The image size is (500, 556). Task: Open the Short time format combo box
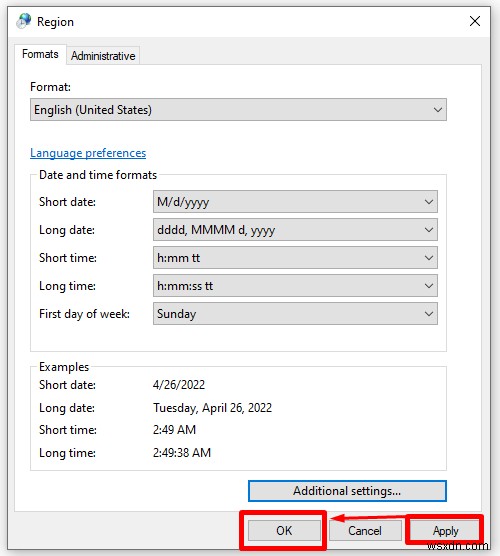295,258
